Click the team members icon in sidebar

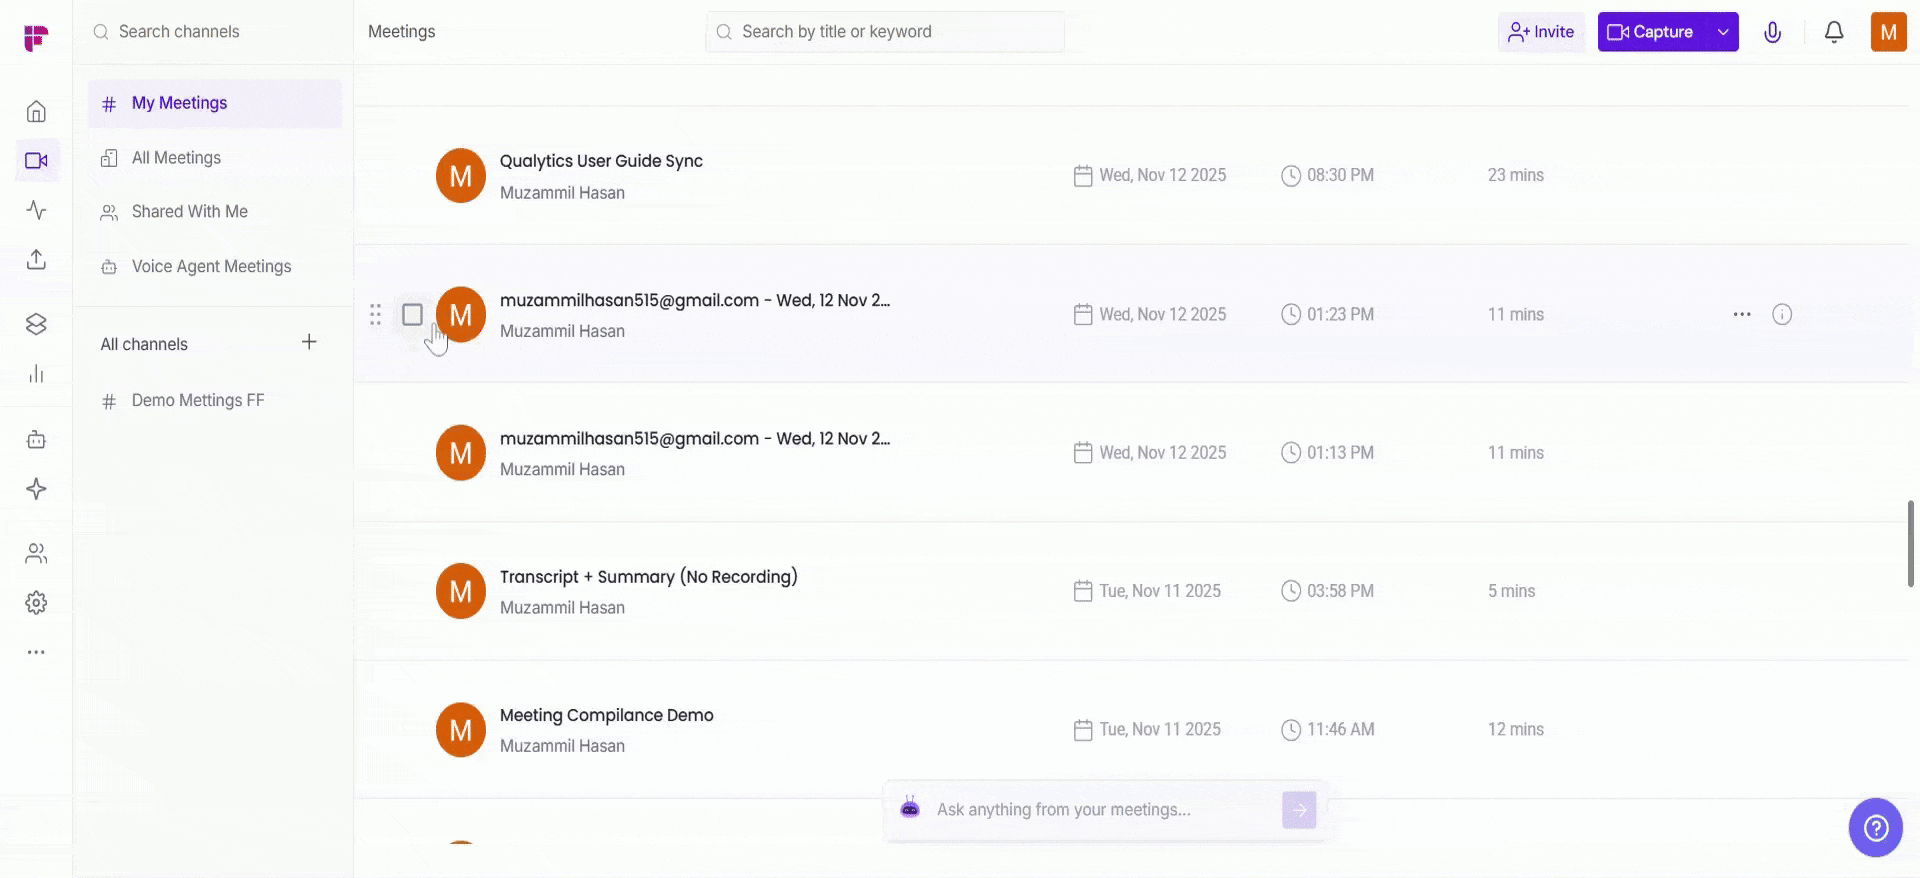pos(36,553)
